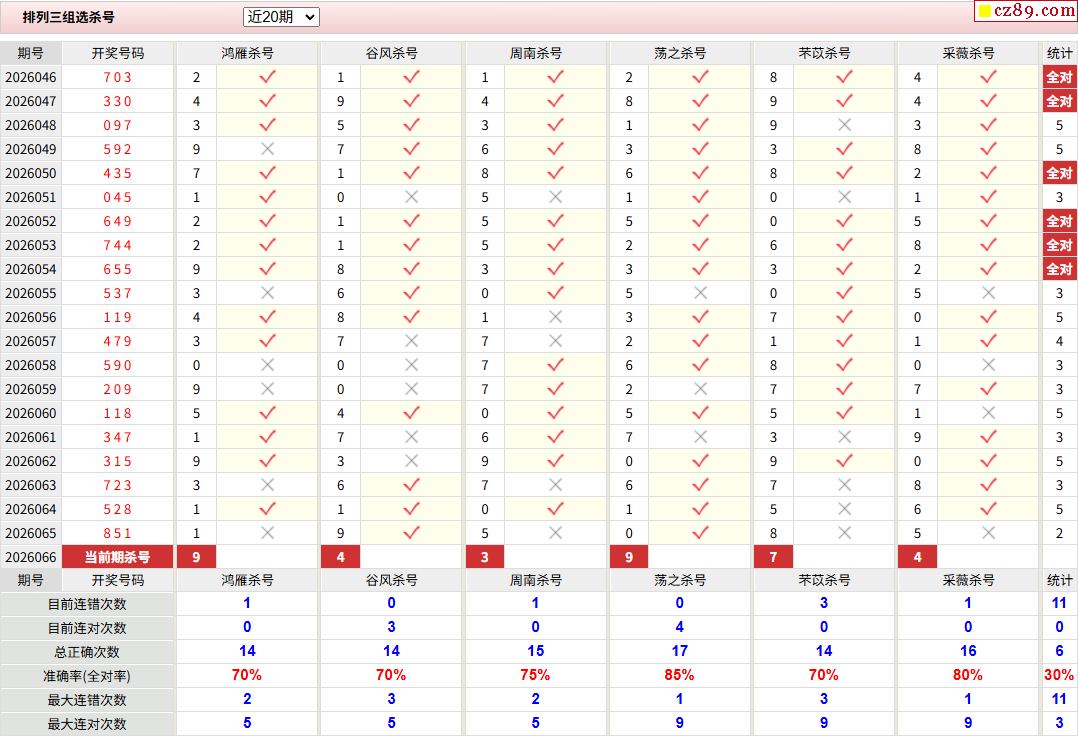Click draw number 703 for period 2026046
Image resolution: width=1078 pixels, height=738 pixels.
pyautogui.click(x=117, y=77)
